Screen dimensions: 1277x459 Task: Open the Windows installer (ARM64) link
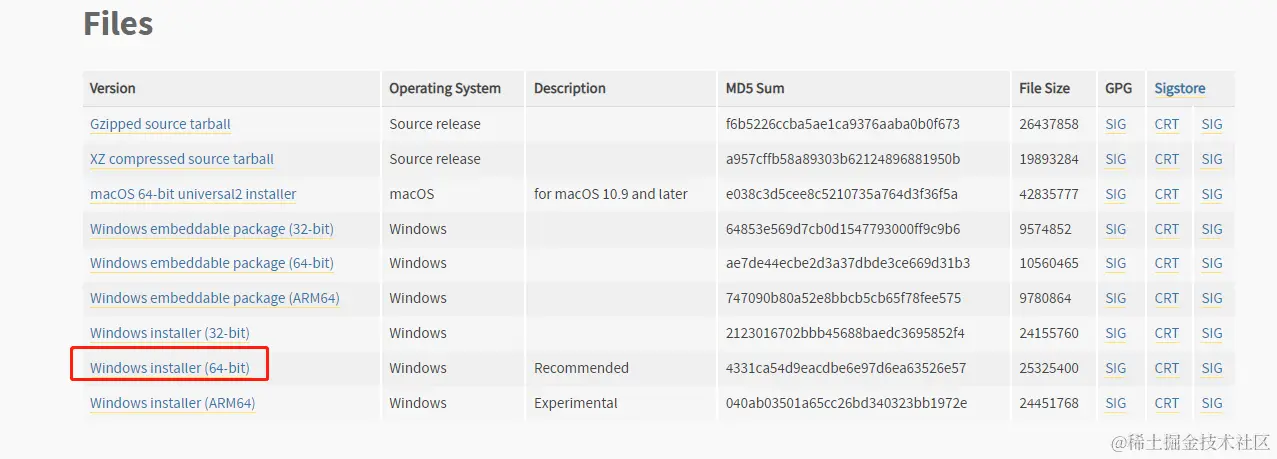click(x=172, y=403)
